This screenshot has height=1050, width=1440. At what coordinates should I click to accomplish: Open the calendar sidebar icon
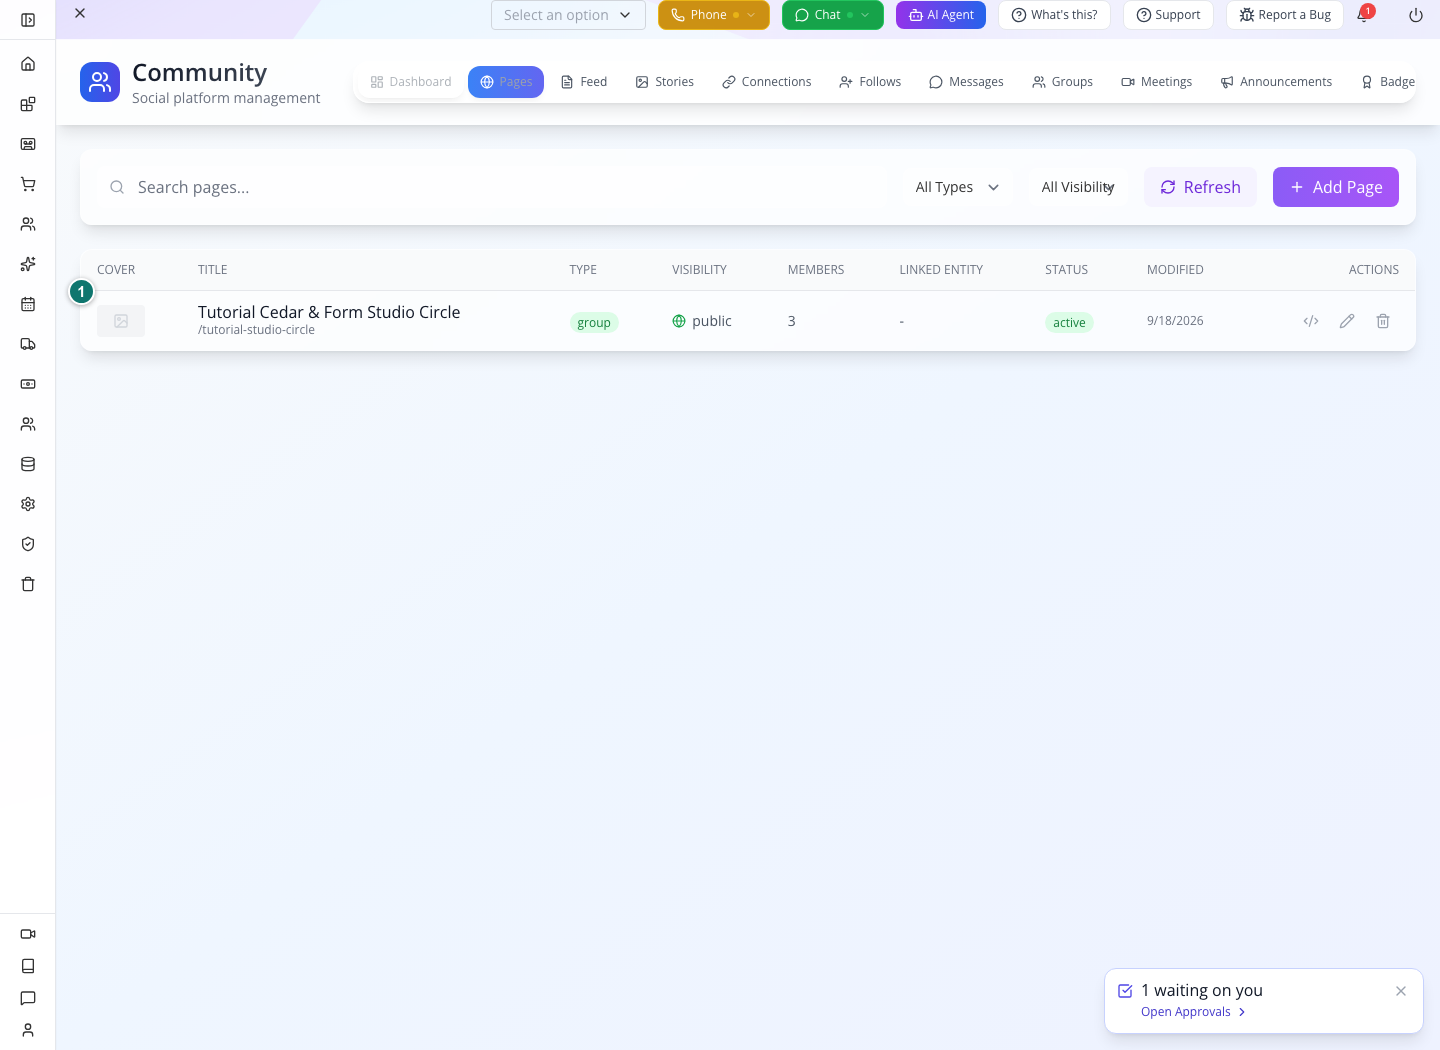click(28, 304)
